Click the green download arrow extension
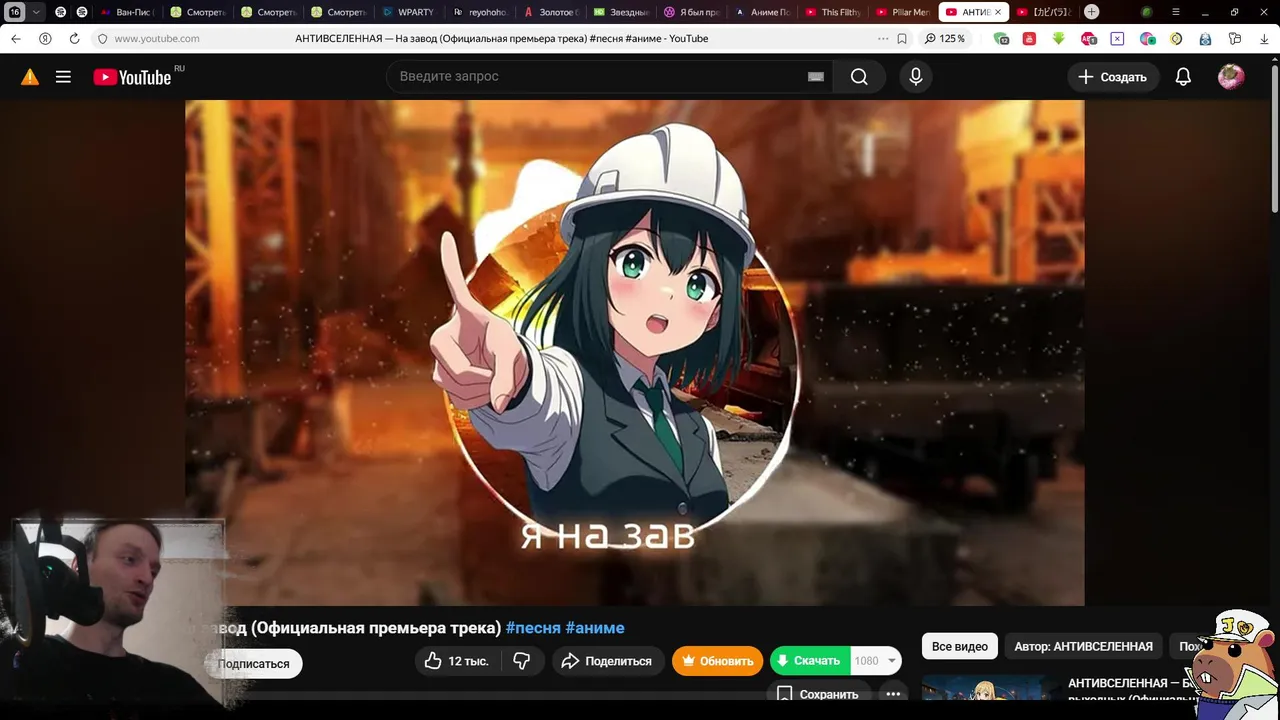1280x720 pixels. click(1058, 39)
